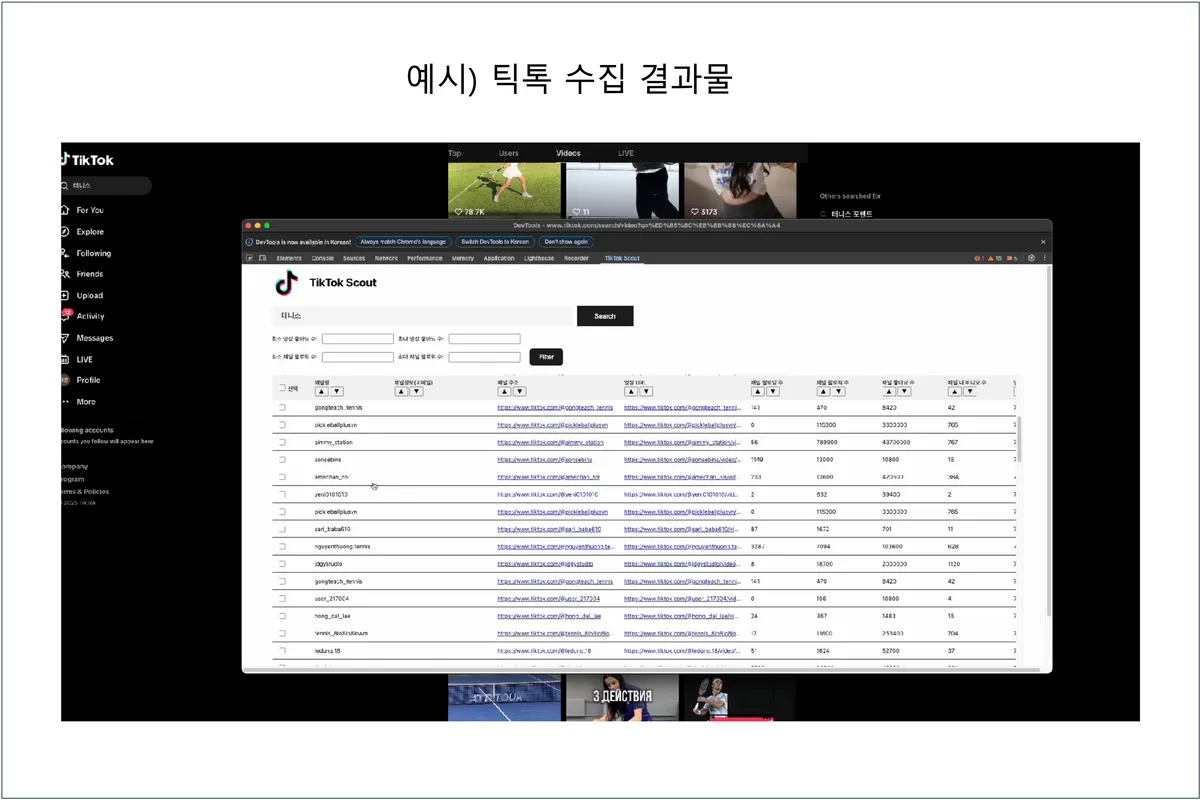Open the TikTok Scout musical note logo
Viewport: 1200px width, 800px height.
[286, 283]
